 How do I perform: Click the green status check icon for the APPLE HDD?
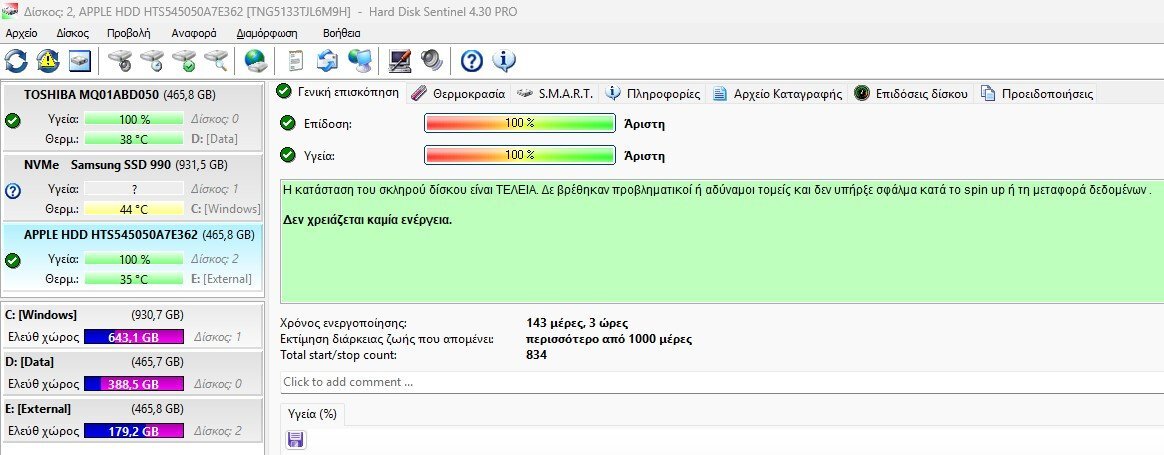point(13,261)
